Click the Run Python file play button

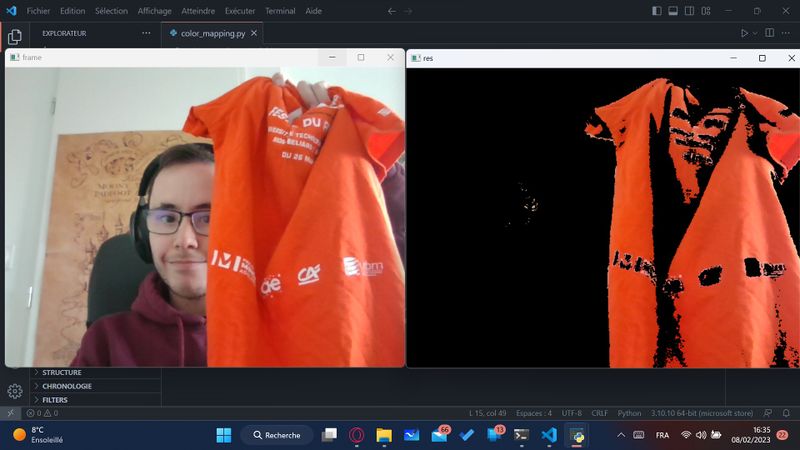744,33
